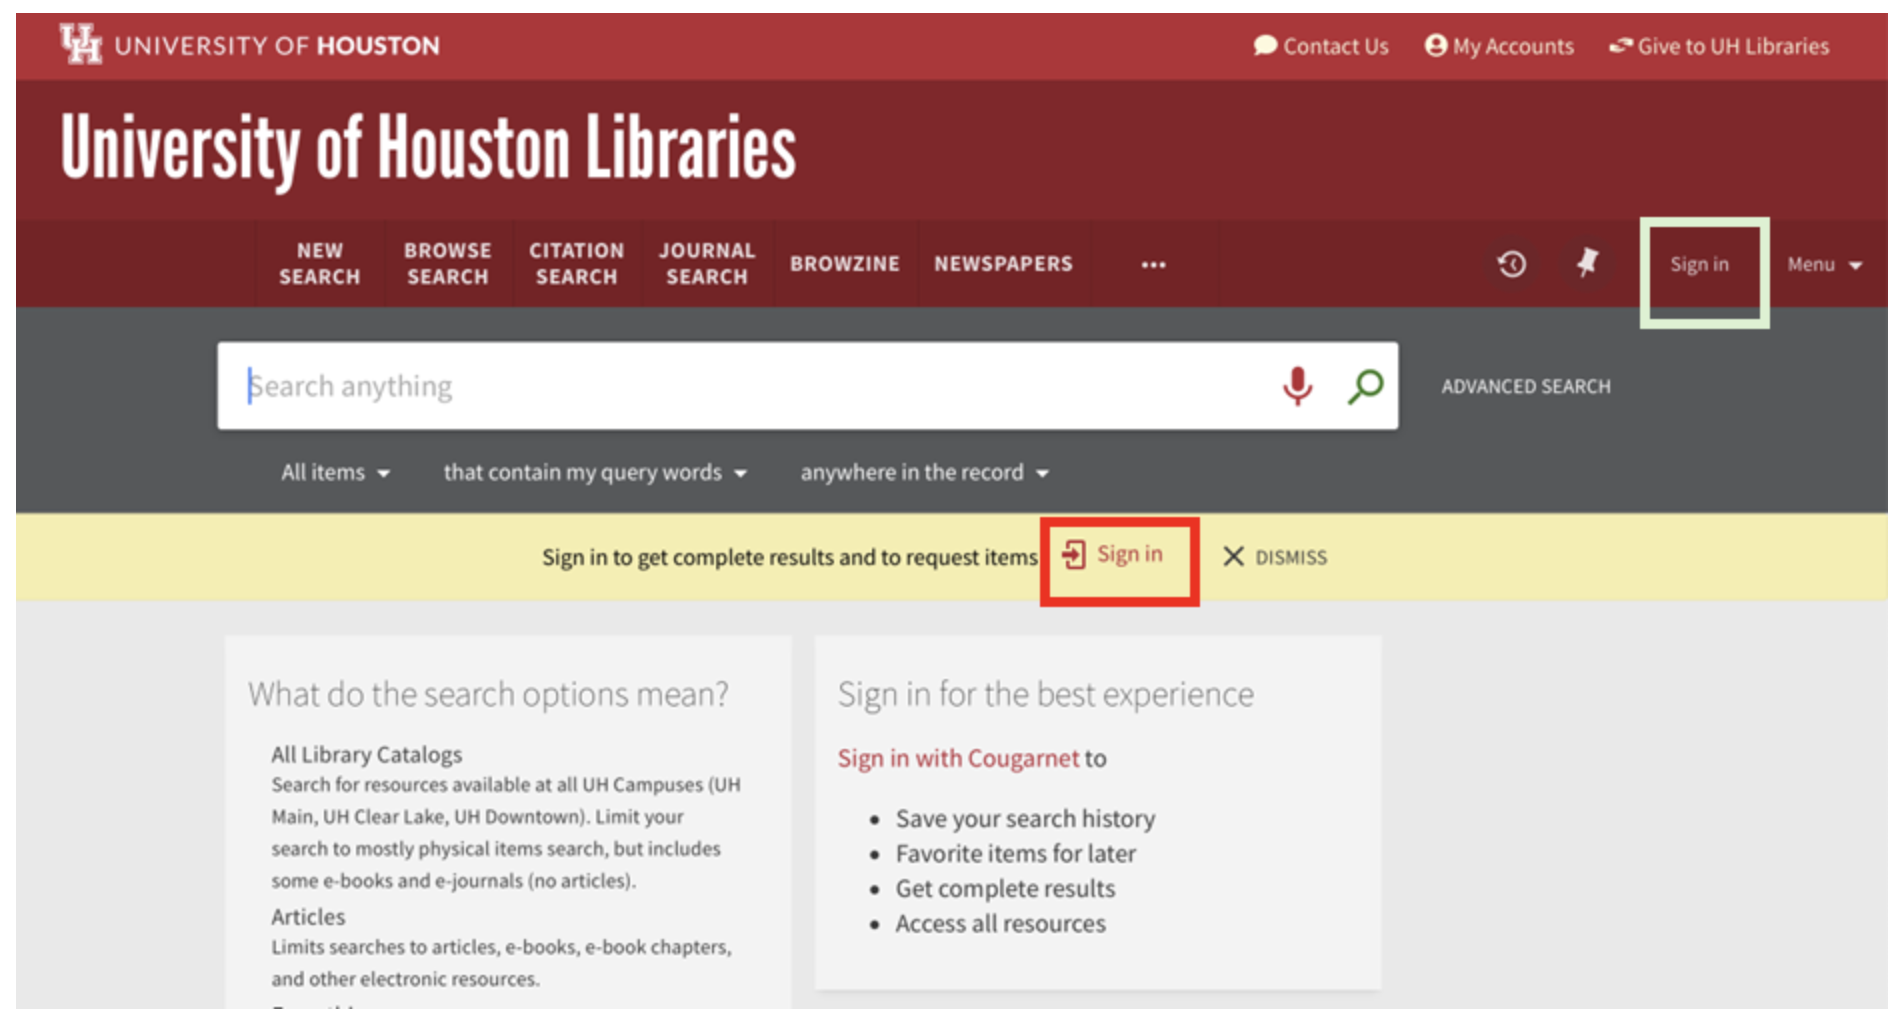1902x1020 pixels.
Task: Expand the Menu dropdown
Action: tap(1825, 265)
